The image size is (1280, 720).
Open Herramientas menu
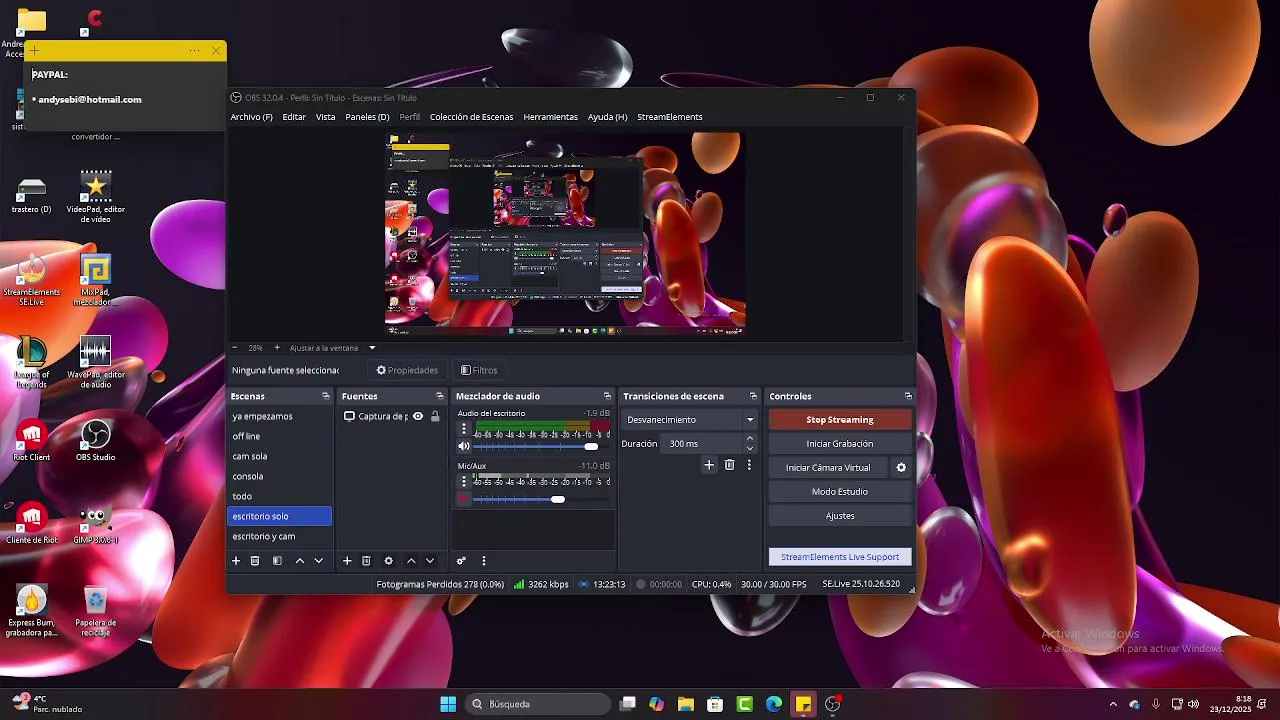[x=550, y=117]
